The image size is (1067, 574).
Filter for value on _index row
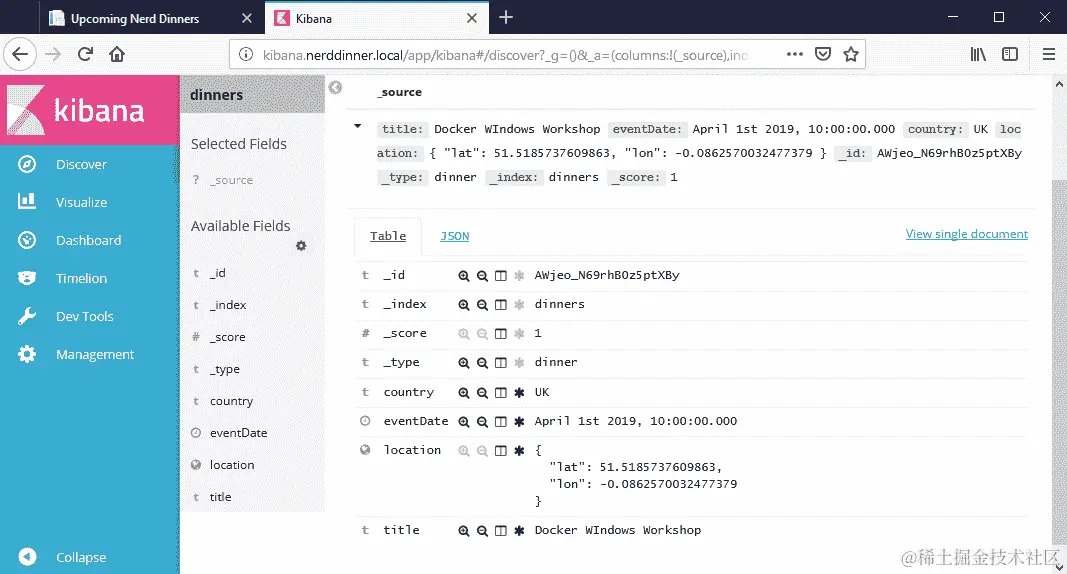coord(463,305)
